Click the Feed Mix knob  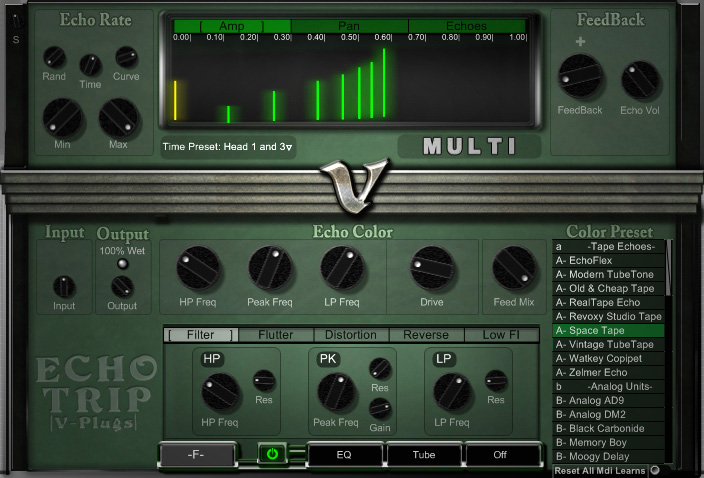pyautogui.click(x=514, y=268)
